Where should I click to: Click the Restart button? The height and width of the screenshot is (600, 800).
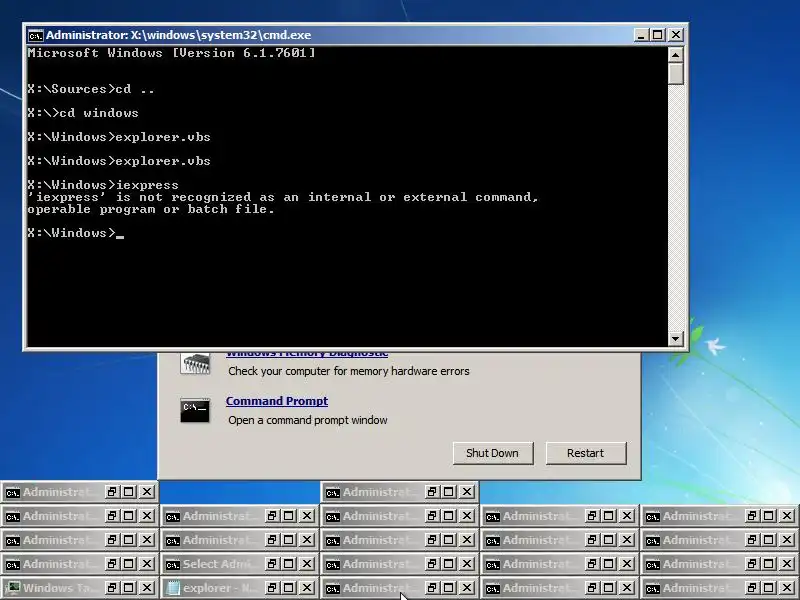586,453
